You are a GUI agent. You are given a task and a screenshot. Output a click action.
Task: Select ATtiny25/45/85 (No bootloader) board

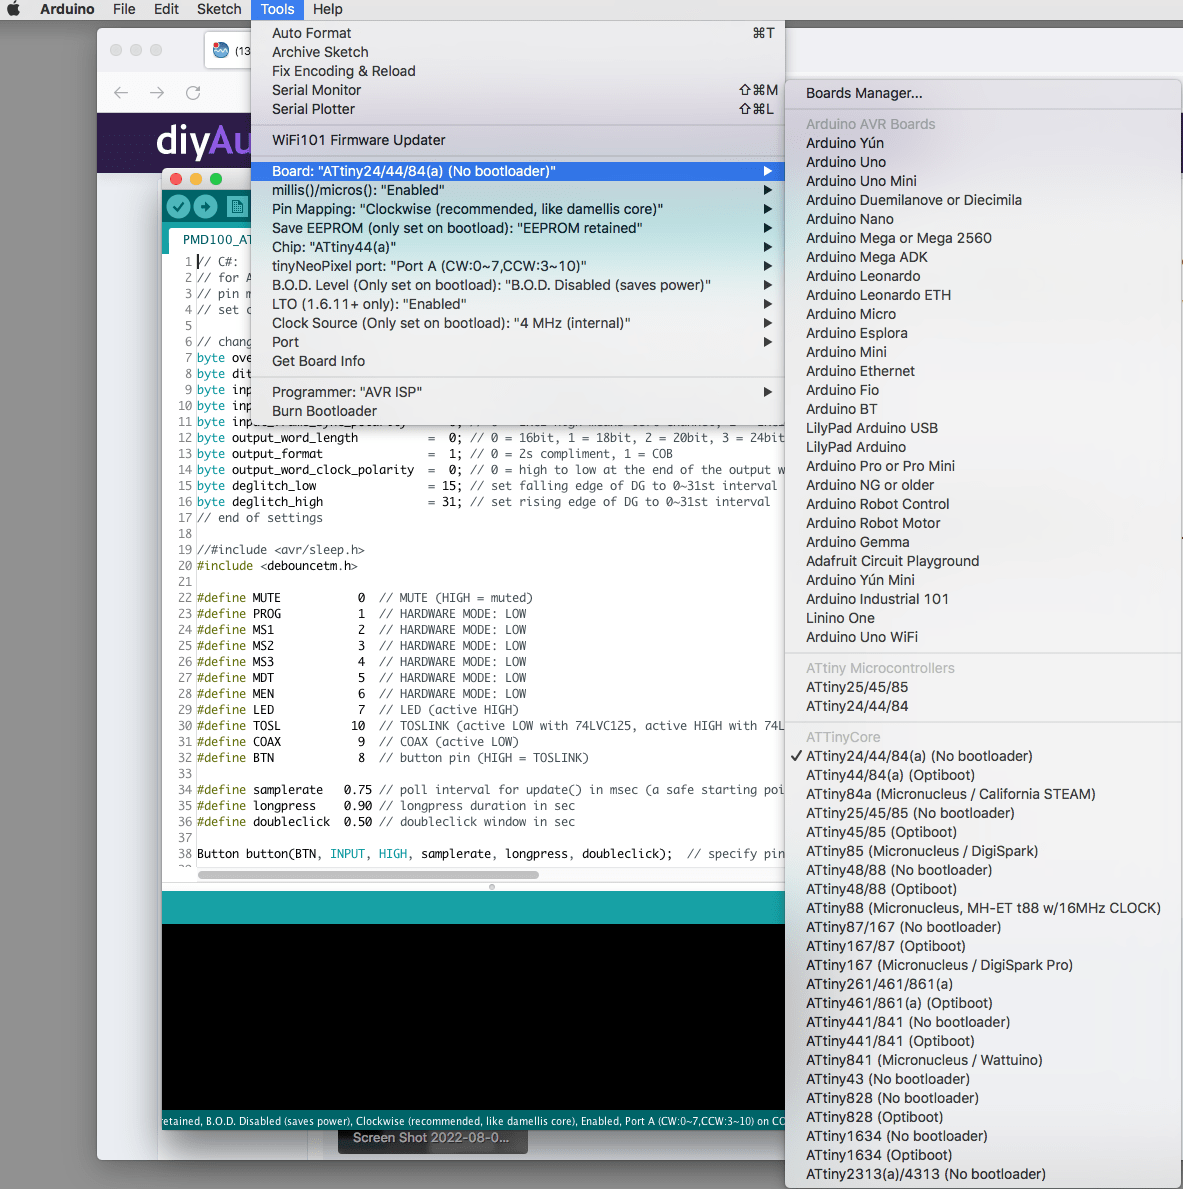(984, 813)
